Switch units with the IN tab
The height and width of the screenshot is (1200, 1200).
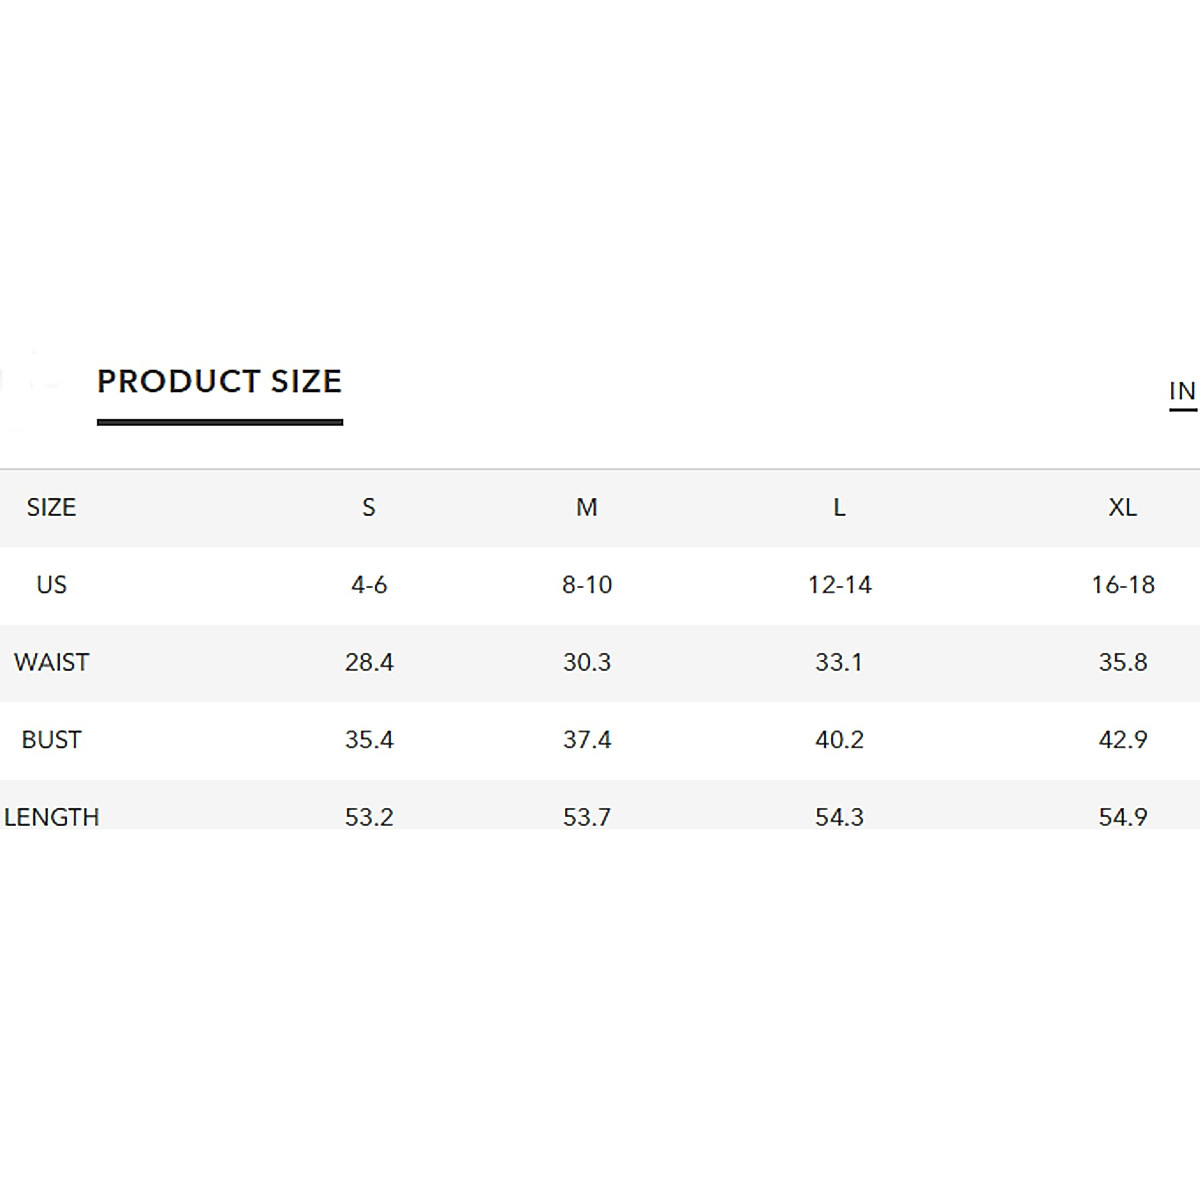tap(1181, 391)
